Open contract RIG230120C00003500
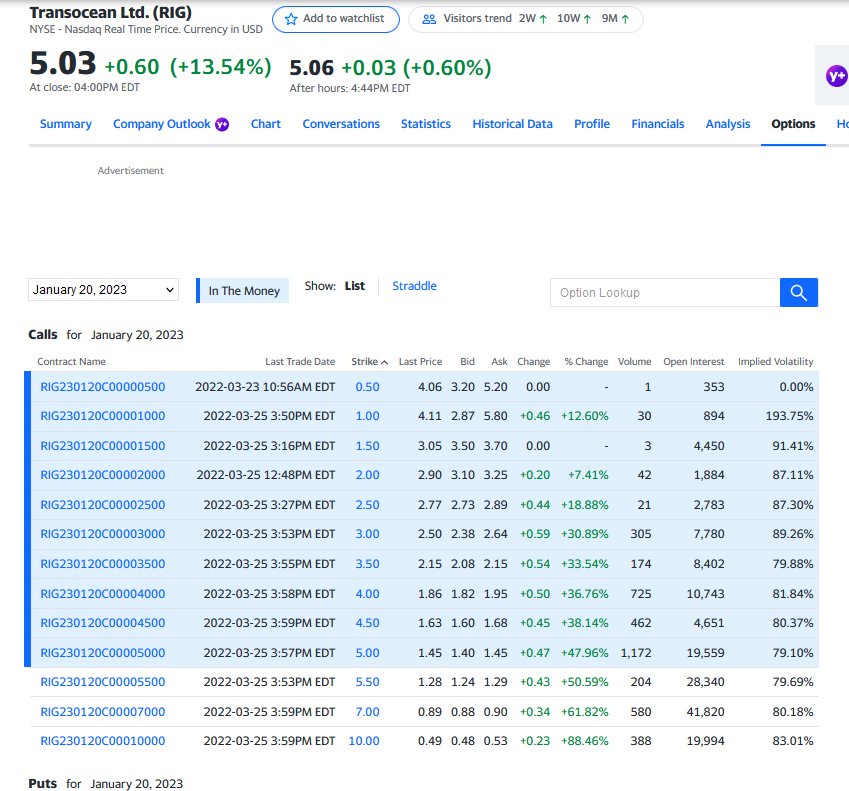Screen dimensions: 849x791 (x=103, y=564)
